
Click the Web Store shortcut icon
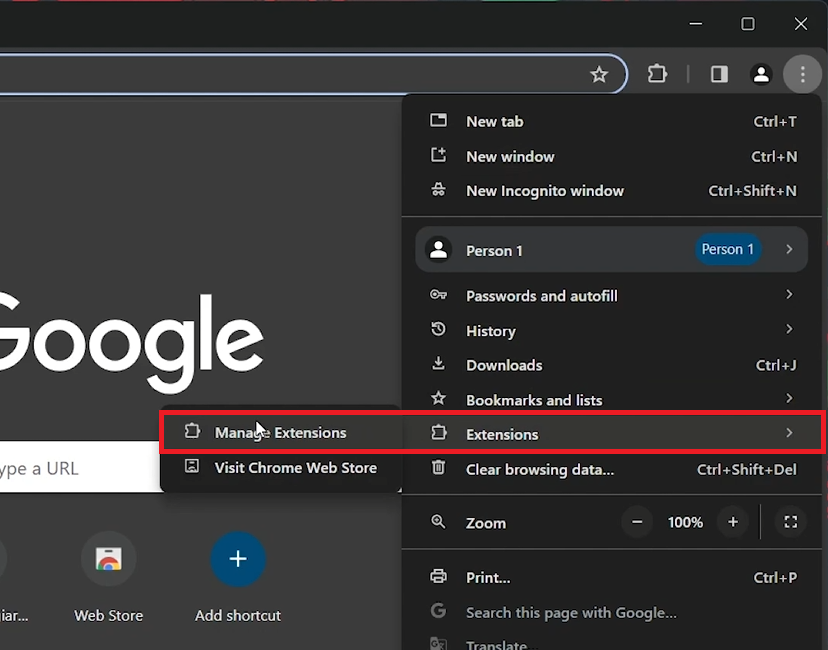pos(108,558)
